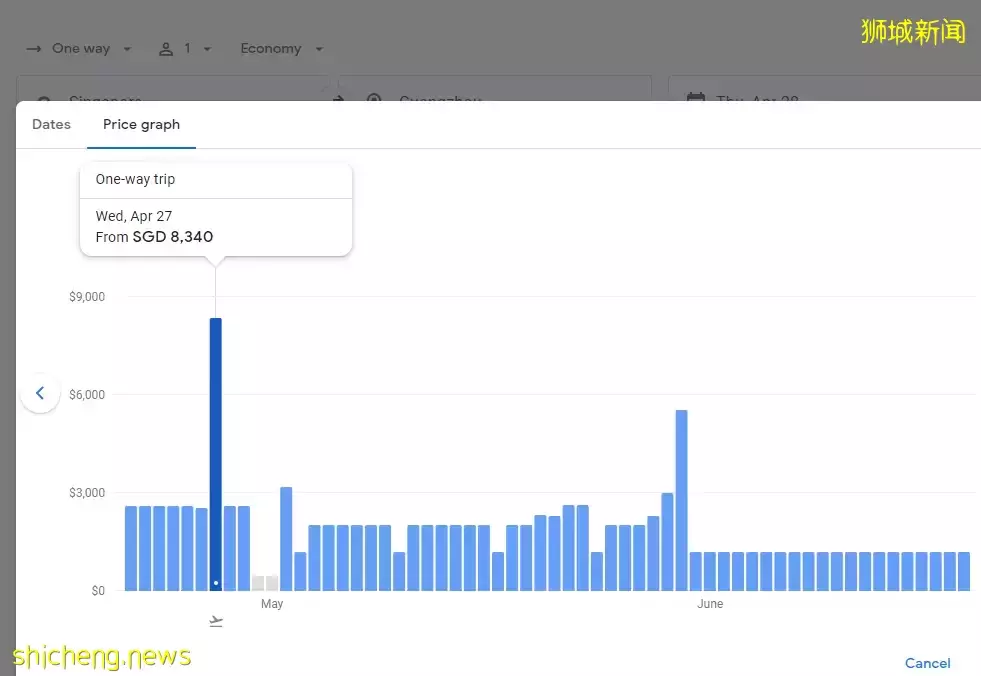This screenshot has height=676, width=981.
Task: Open the One way trip type dropdown
Action: 80,49
